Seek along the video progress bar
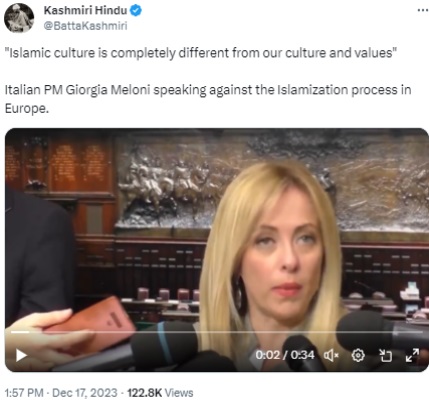This screenshot has width=429, height=412. (217, 332)
